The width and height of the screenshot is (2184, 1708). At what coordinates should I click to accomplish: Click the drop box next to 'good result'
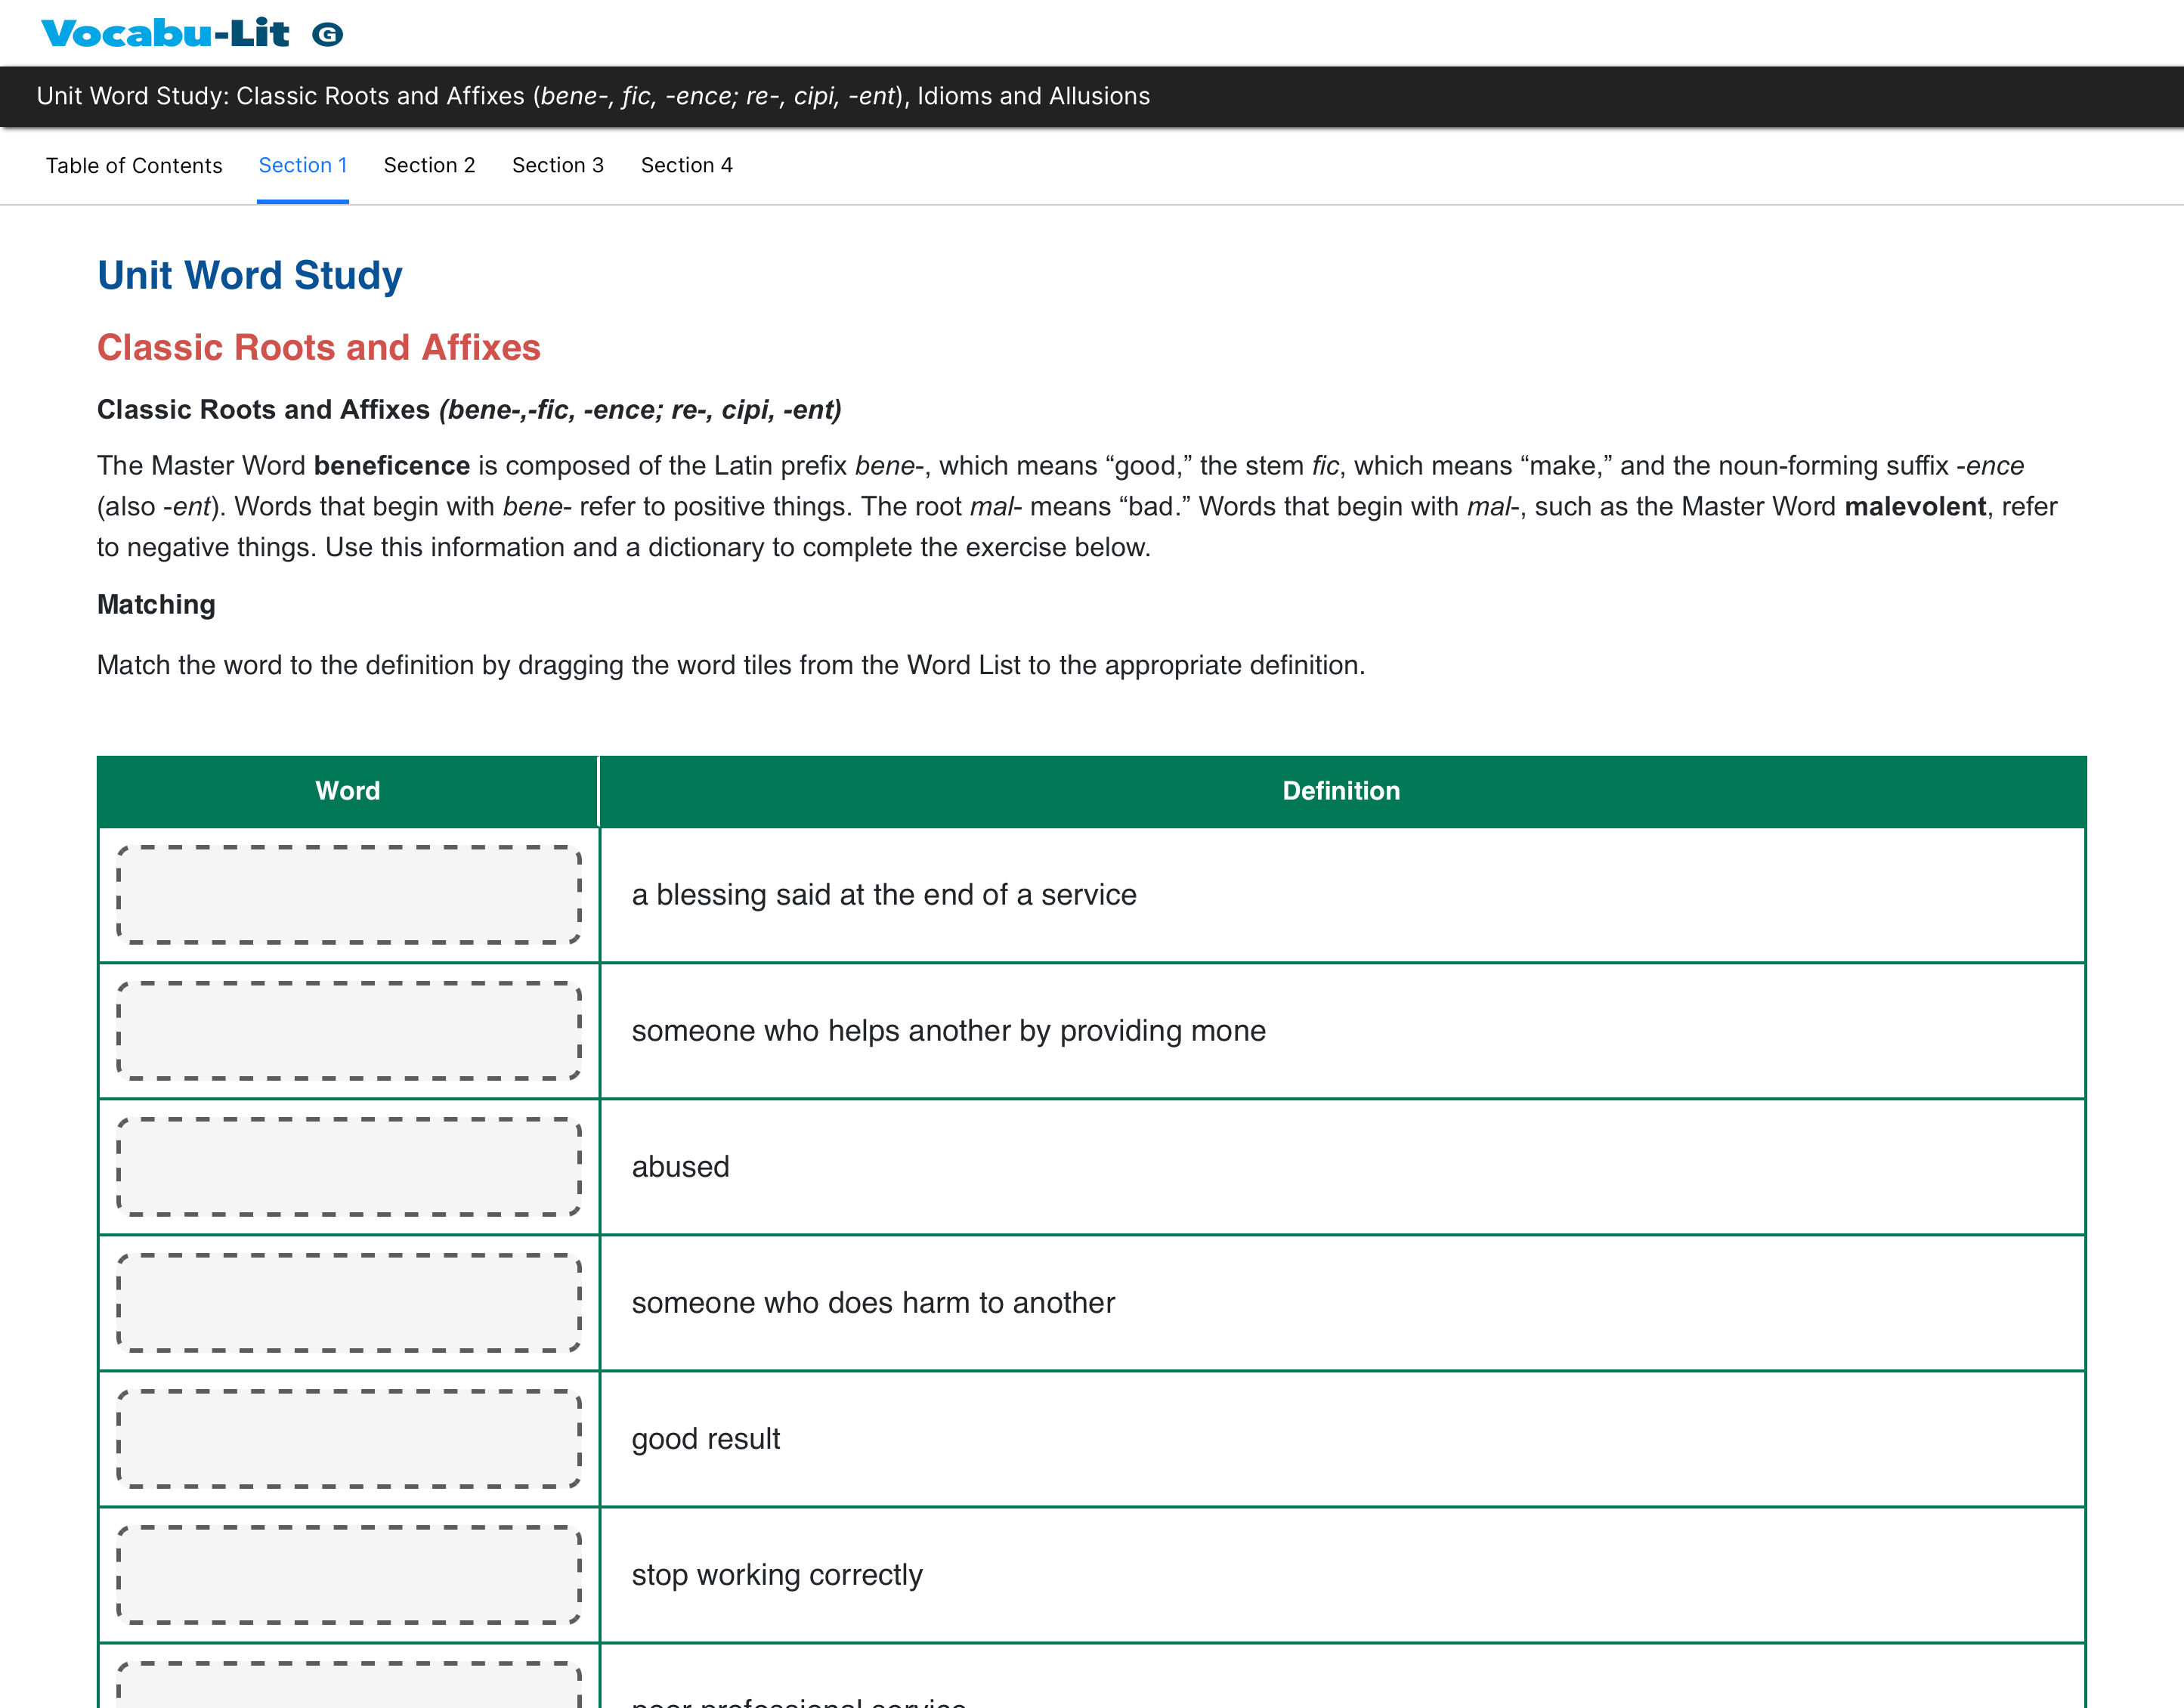[348, 1438]
